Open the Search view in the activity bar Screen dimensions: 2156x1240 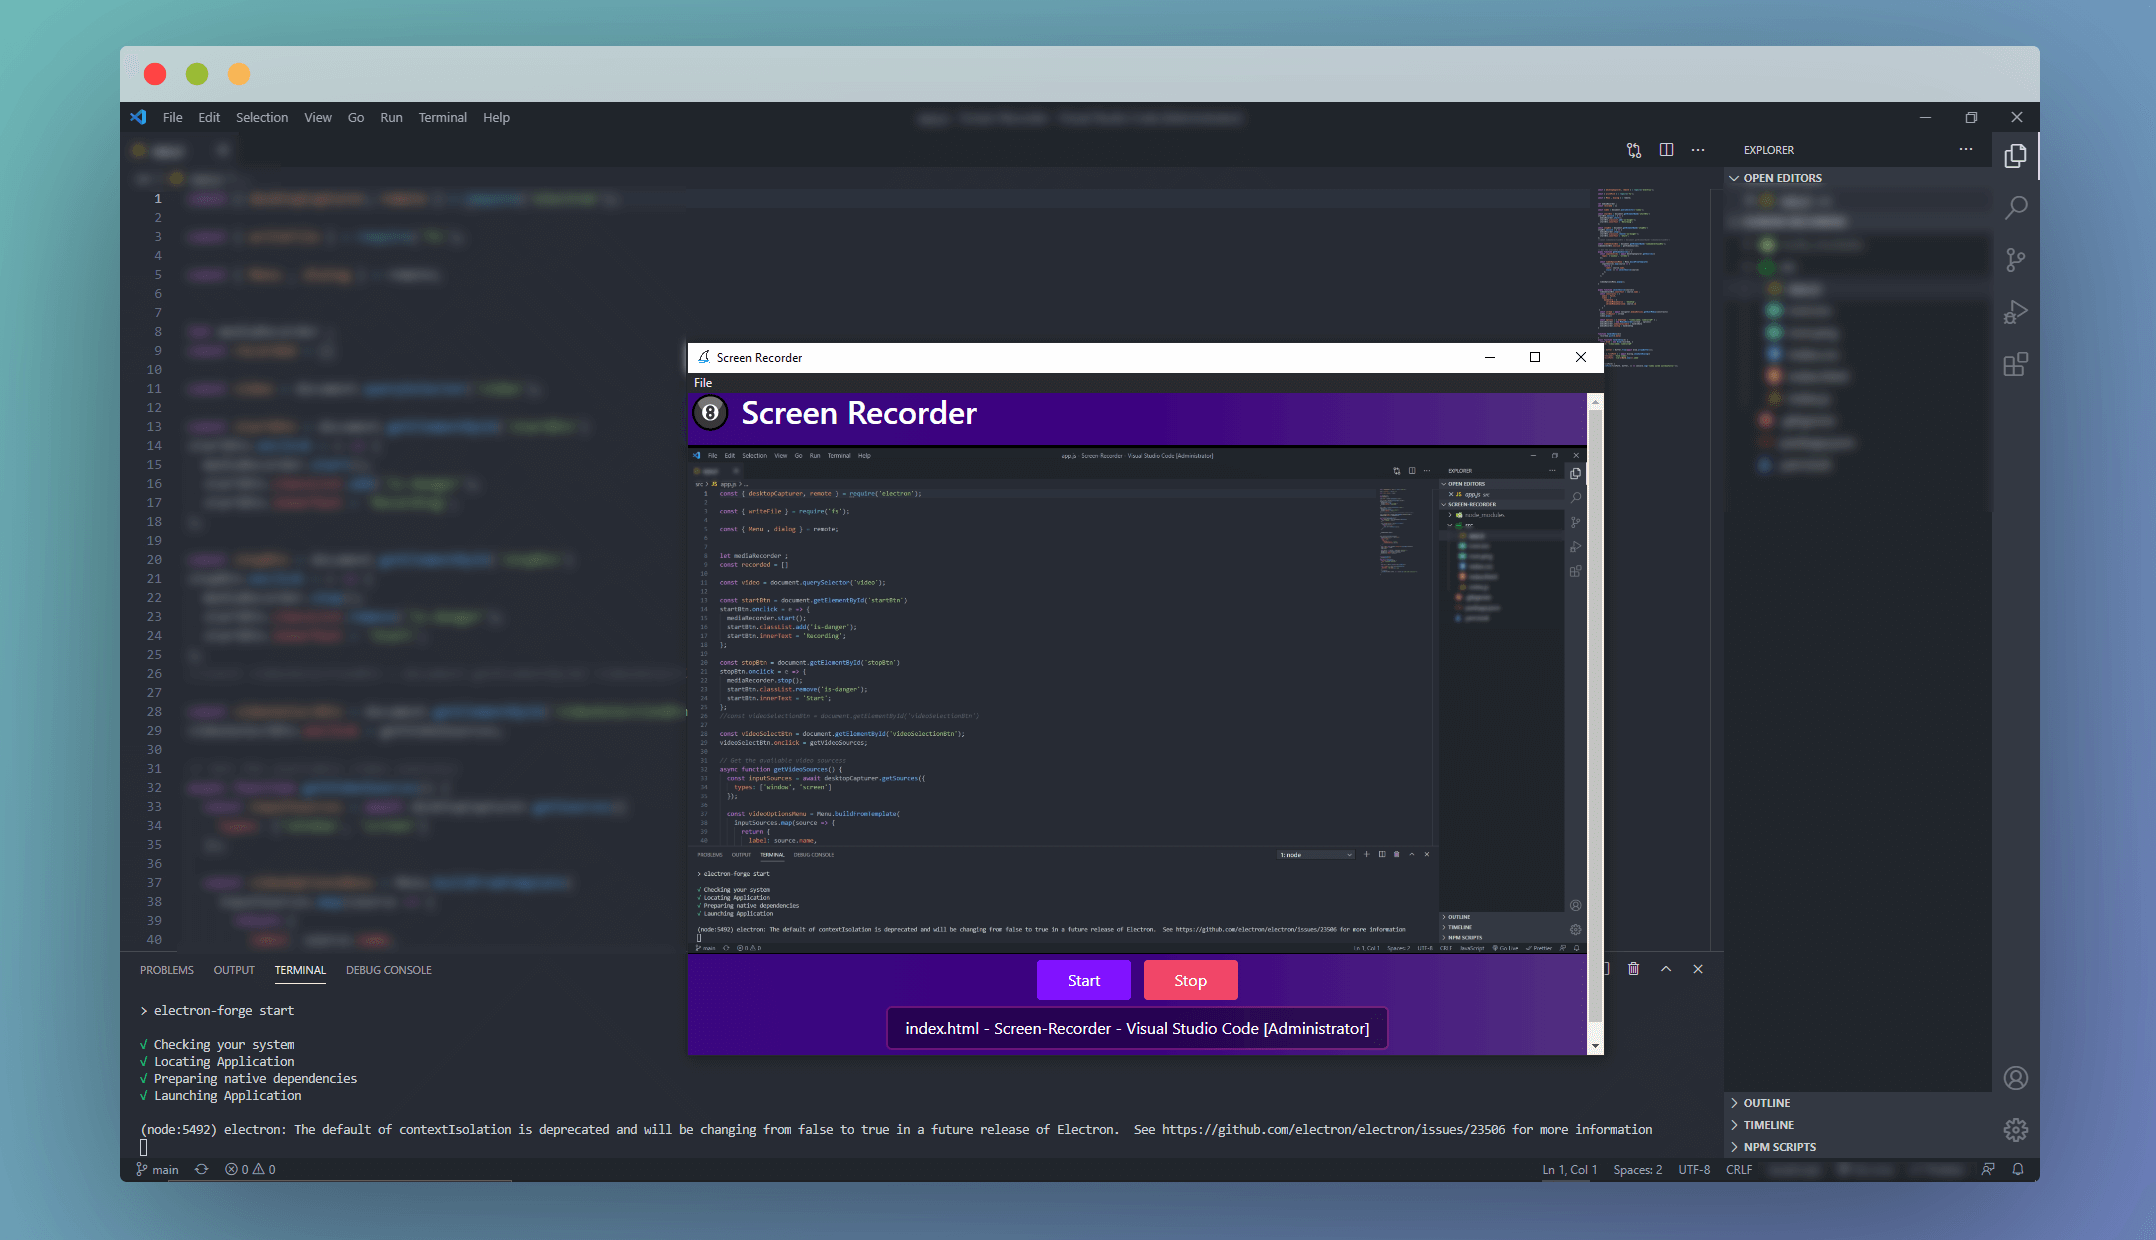(2016, 208)
